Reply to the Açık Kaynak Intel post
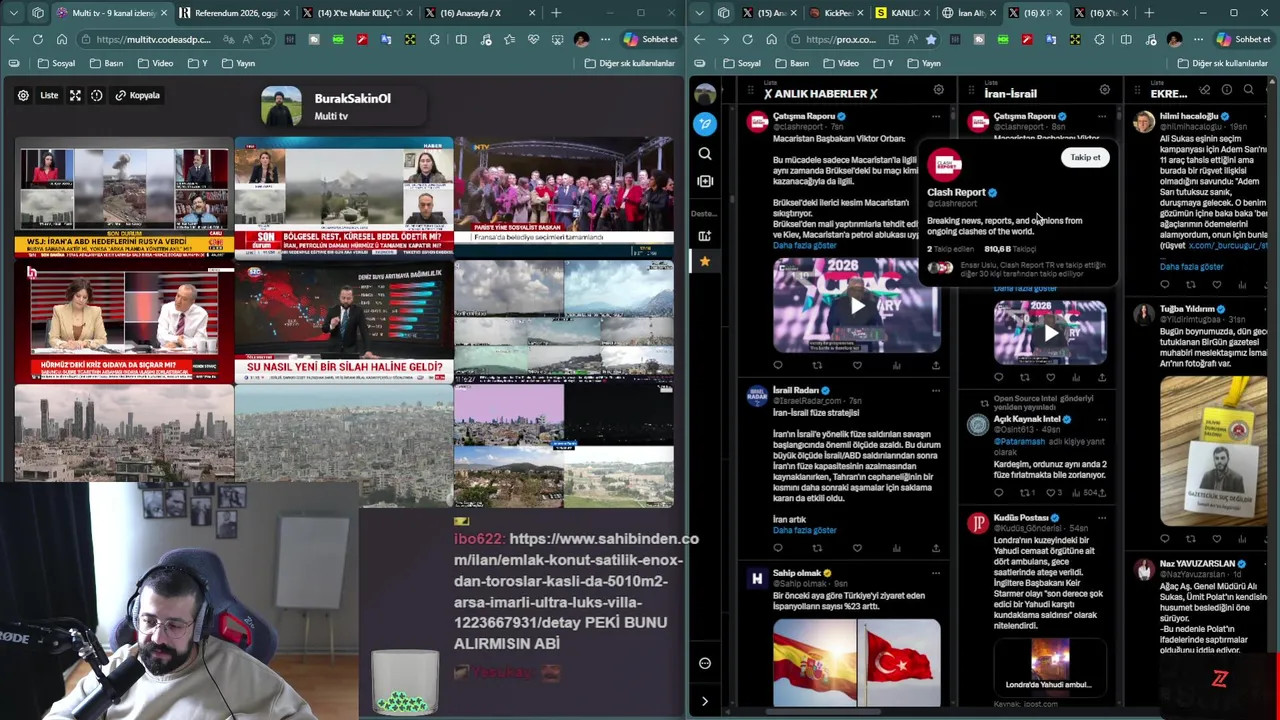This screenshot has height=720, width=1280. 998,493
